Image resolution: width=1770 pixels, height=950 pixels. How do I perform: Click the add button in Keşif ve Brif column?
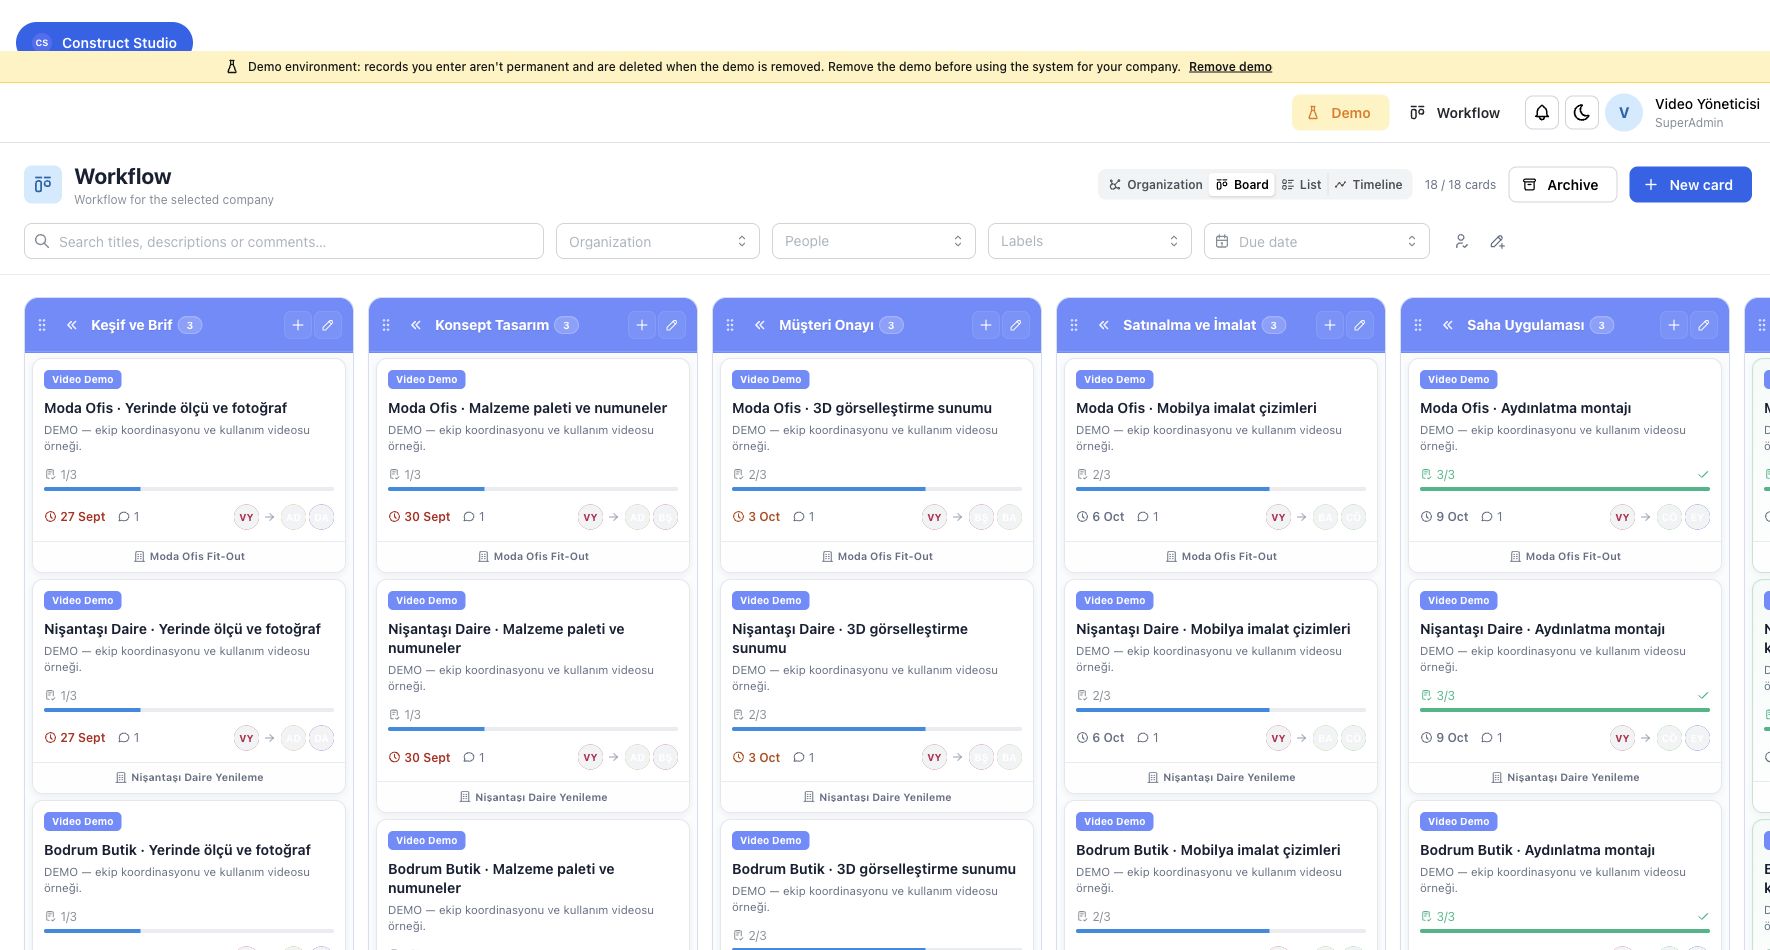pyautogui.click(x=297, y=325)
